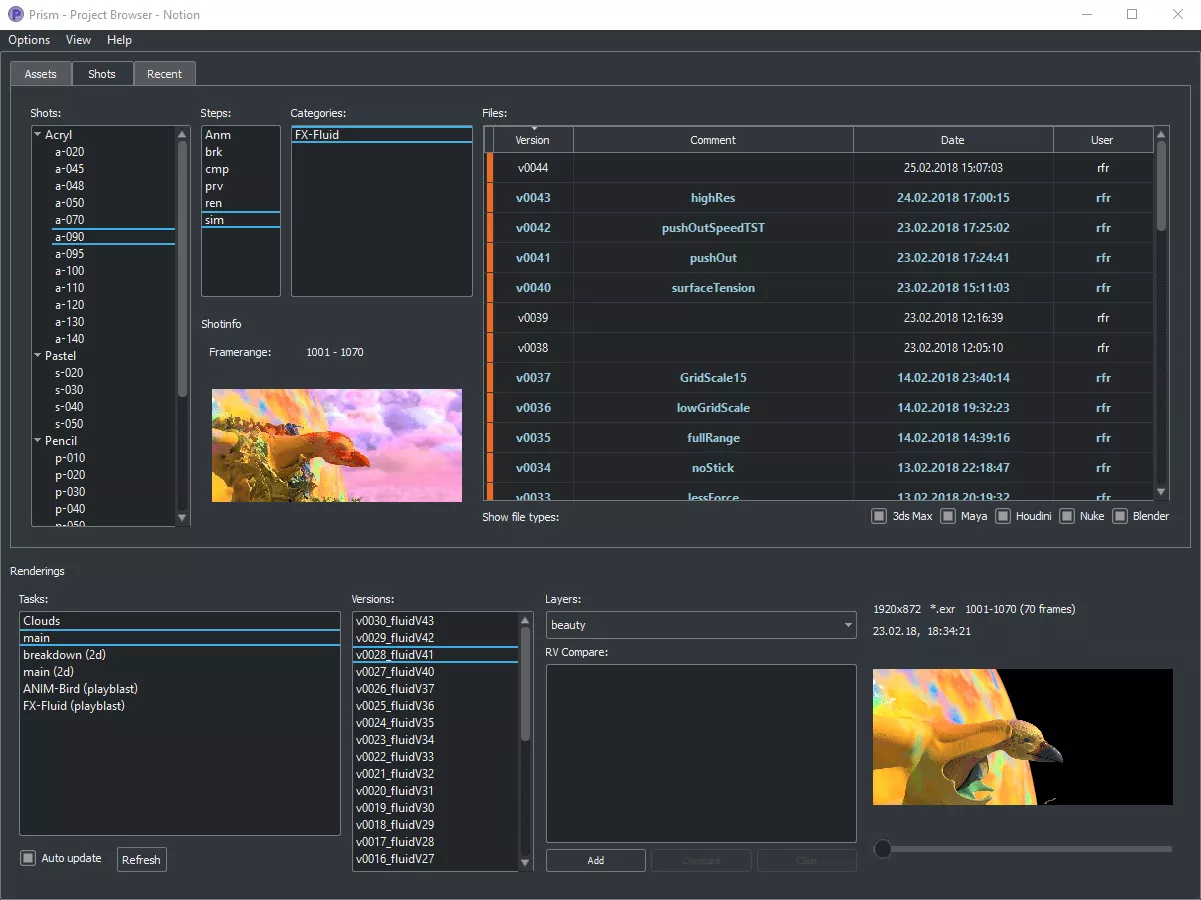1201x900 pixels.
Task: Toggle the Blender file type checkbox
Action: click(1120, 516)
